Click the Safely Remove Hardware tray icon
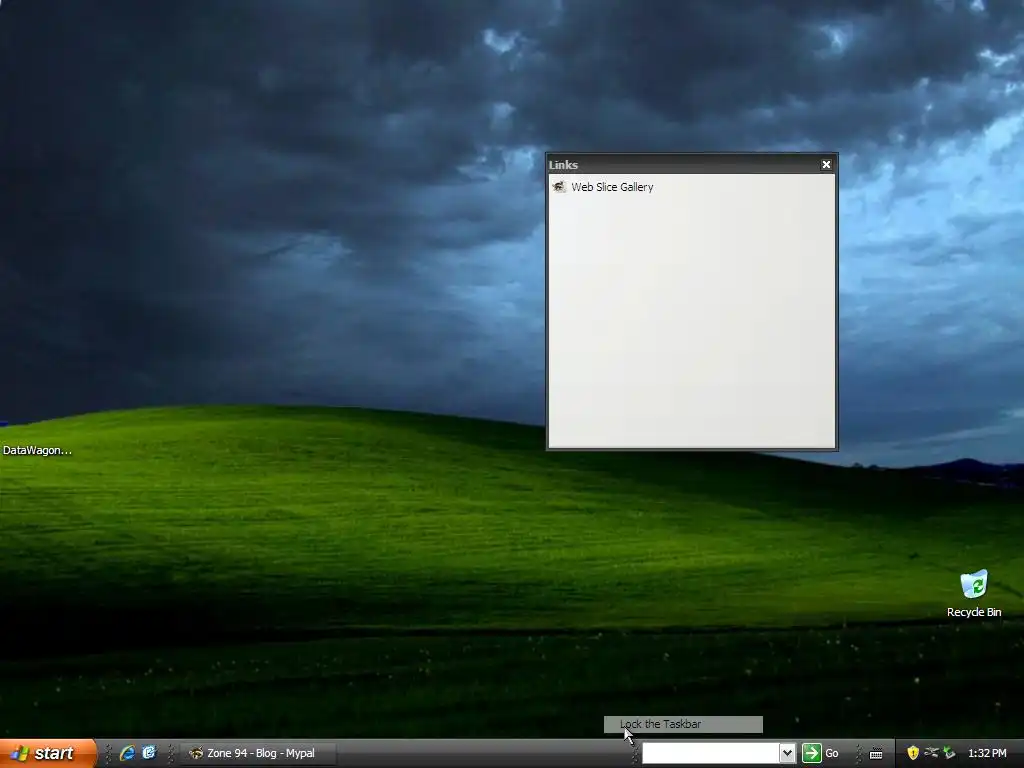1024x768 pixels. tap(949, 753)
